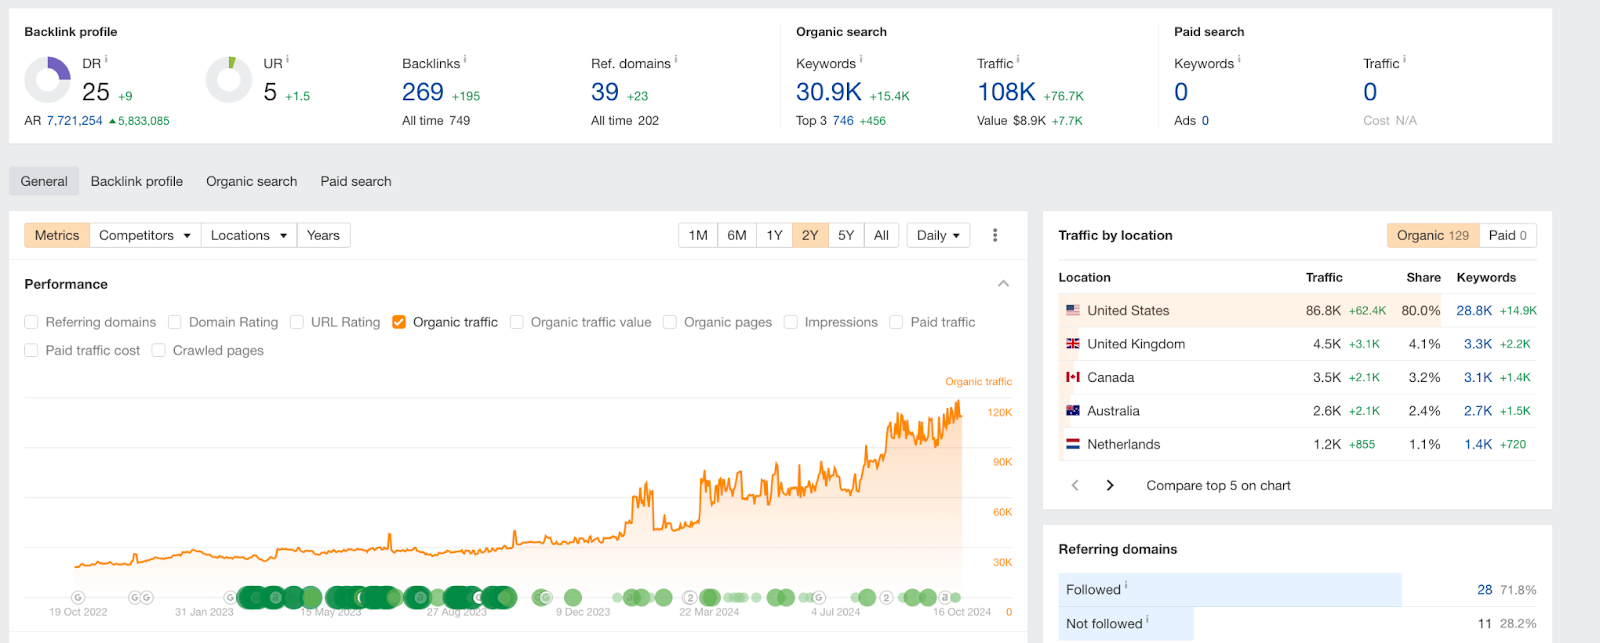
Task: Click the info icon beside Ref. domains
Action: coord(676,60)
